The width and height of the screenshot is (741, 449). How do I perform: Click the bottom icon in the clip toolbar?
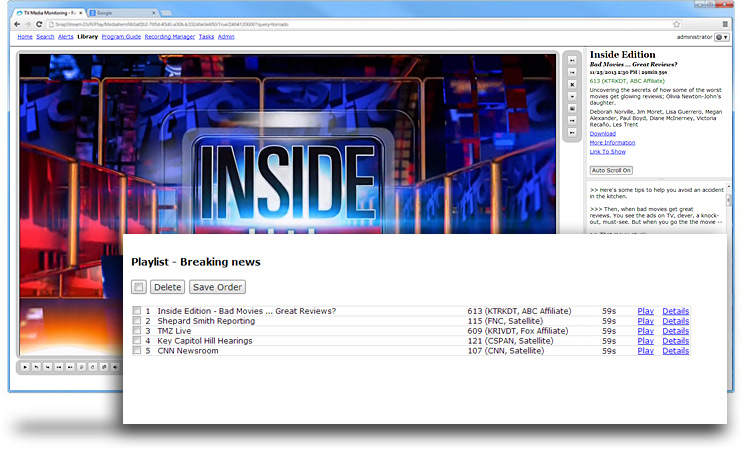(572, 132)
